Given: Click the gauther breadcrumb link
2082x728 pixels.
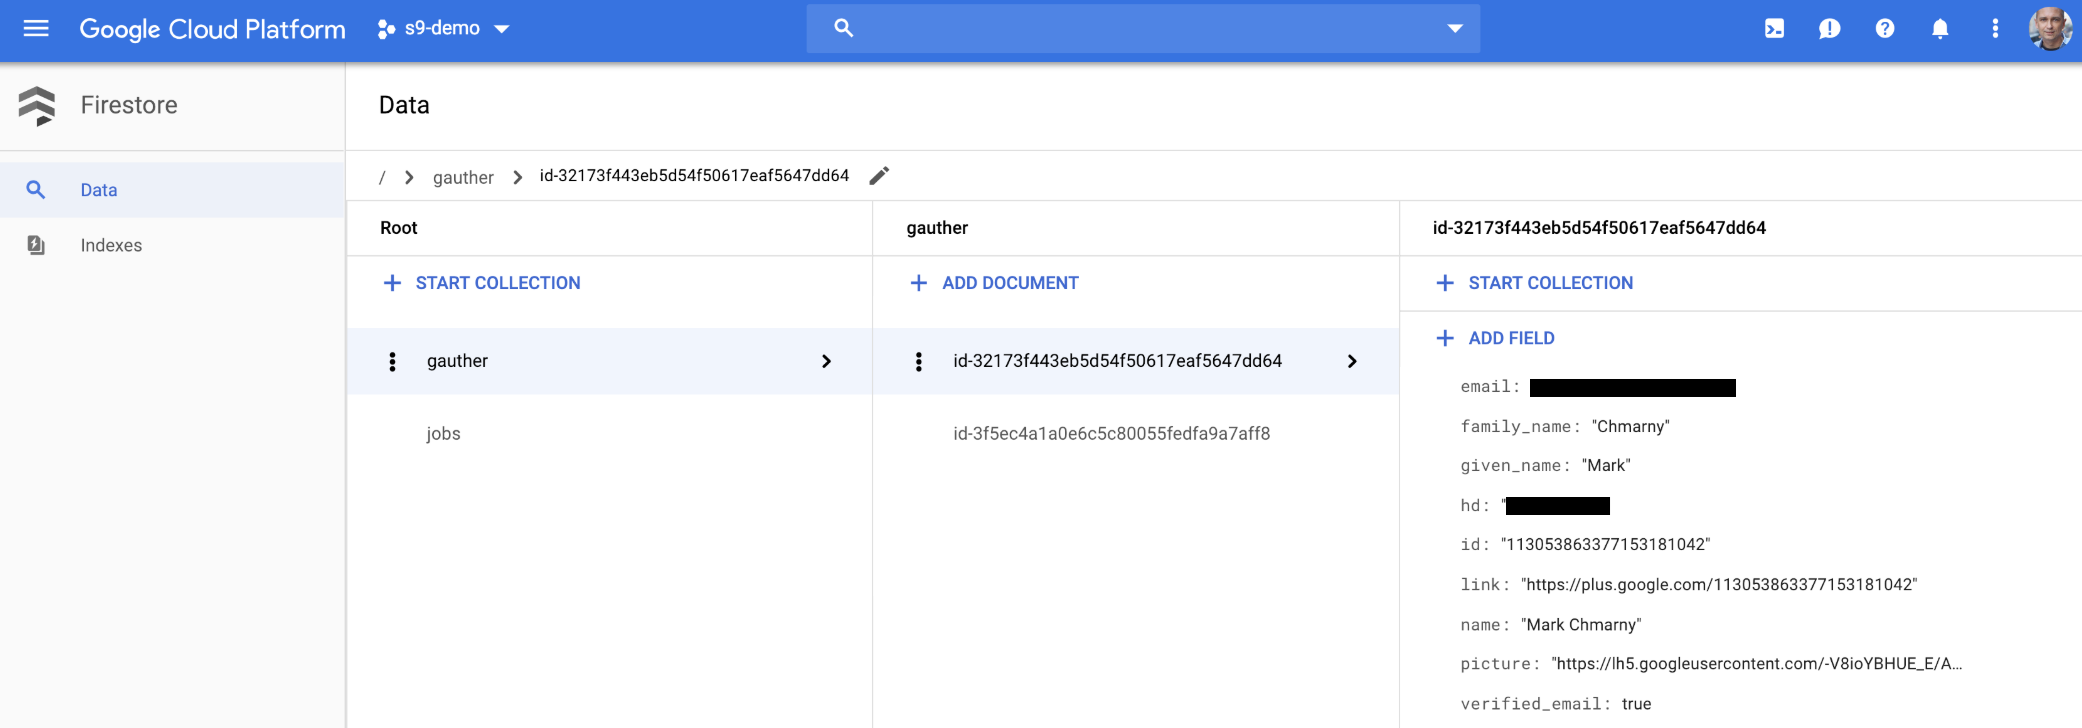Looking at the screenshot, I should pyautogui.click(x=463, y=177).
